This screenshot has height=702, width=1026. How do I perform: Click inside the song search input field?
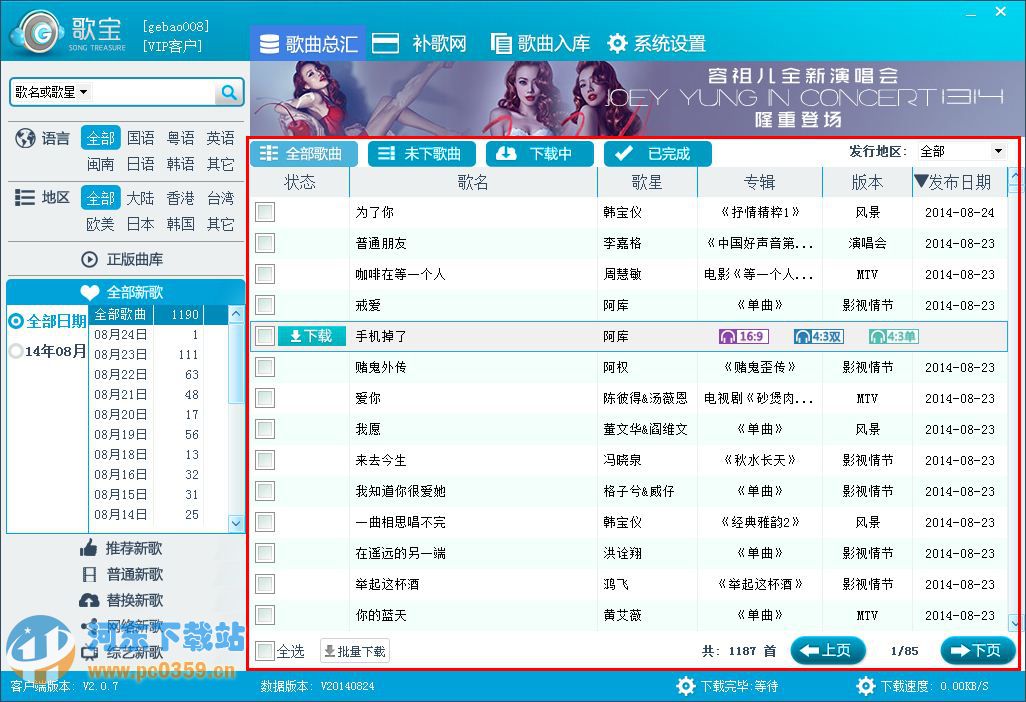click(150, 91)
